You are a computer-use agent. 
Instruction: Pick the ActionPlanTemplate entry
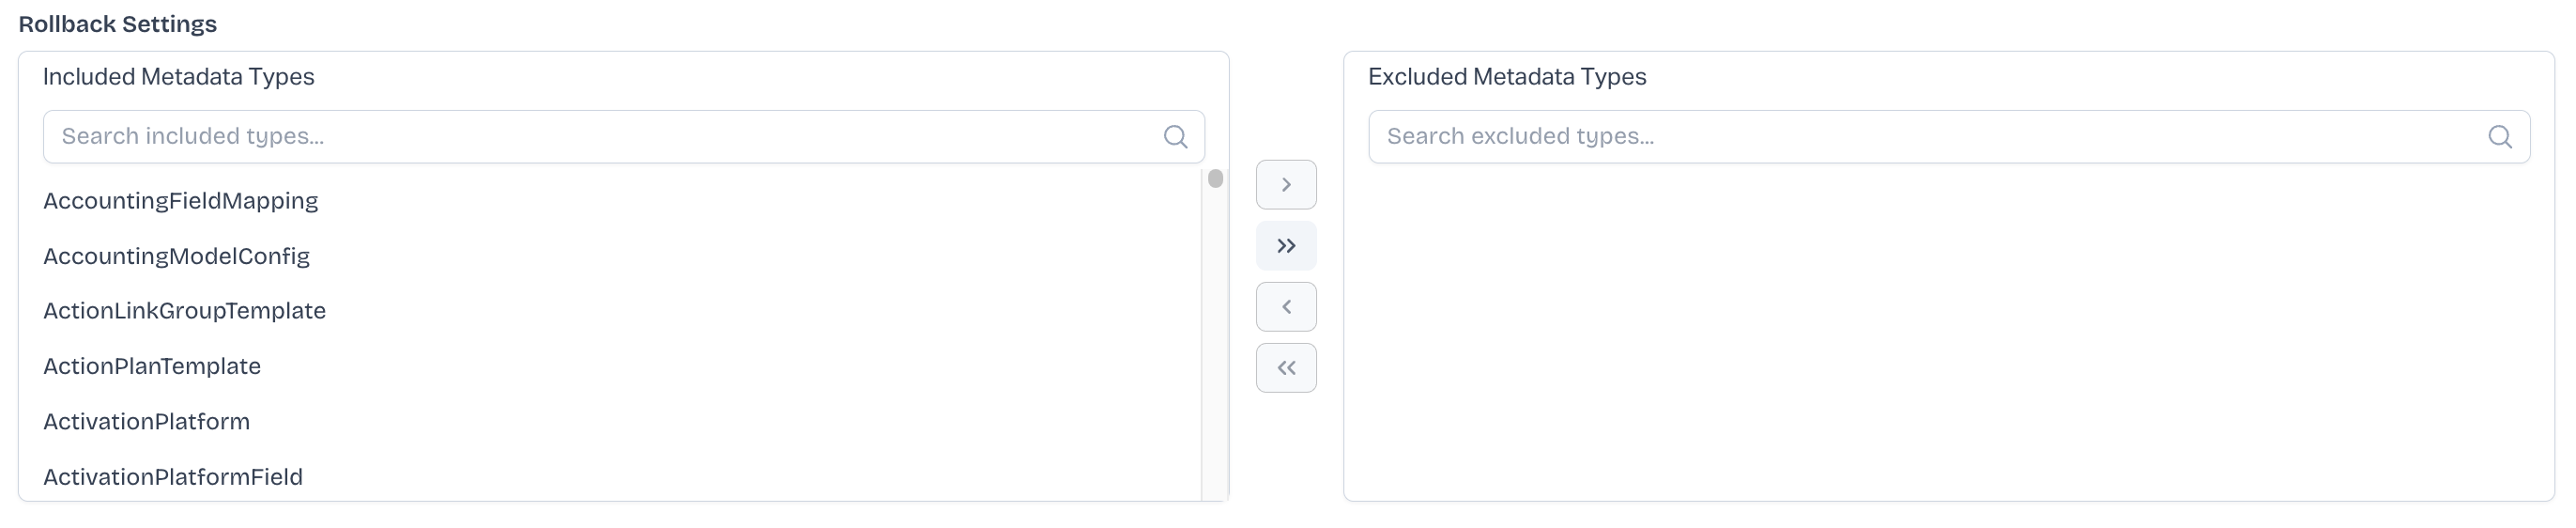click(152, 366)
